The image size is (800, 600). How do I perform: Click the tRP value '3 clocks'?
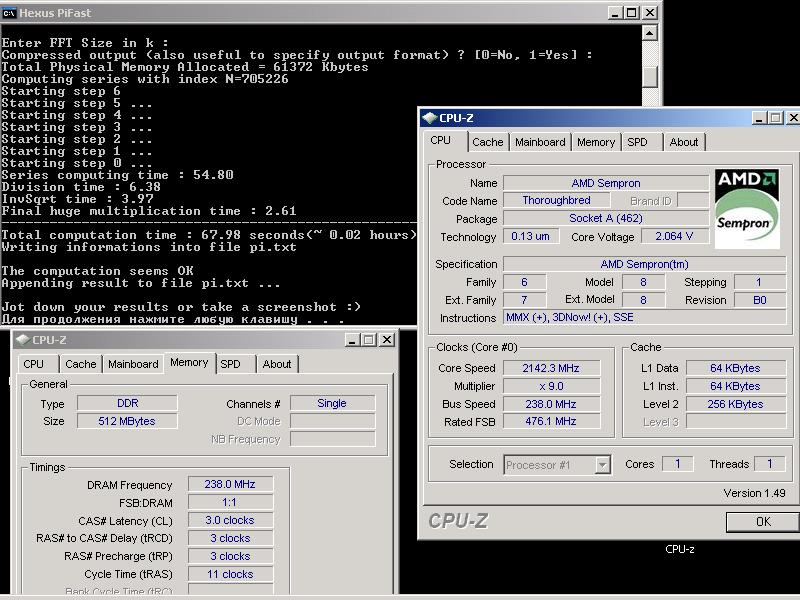(230, 556)
